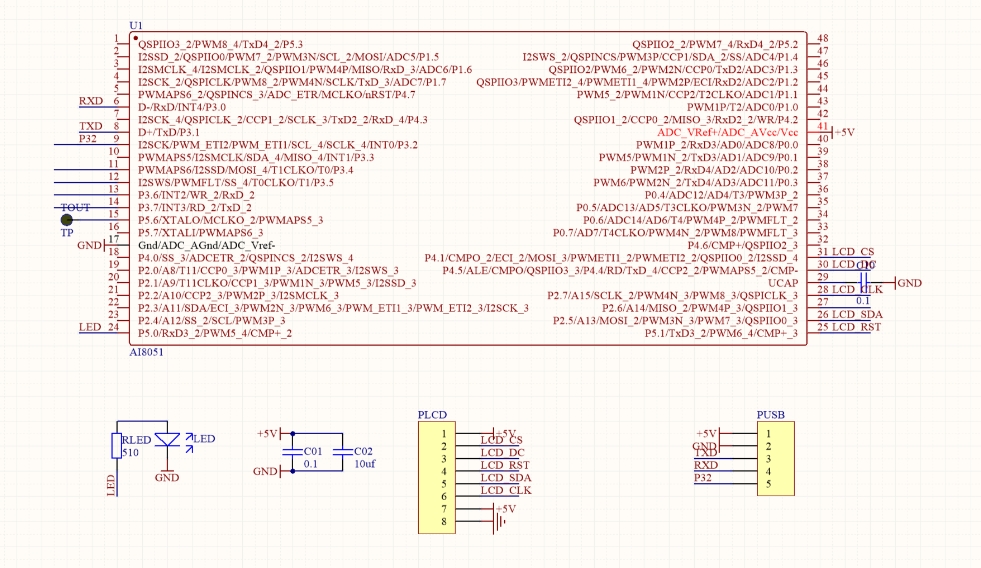Viewport: 981px width, 568px height.
Task: Select the RLED 510 resistor symbol
Action: (116, 445)
